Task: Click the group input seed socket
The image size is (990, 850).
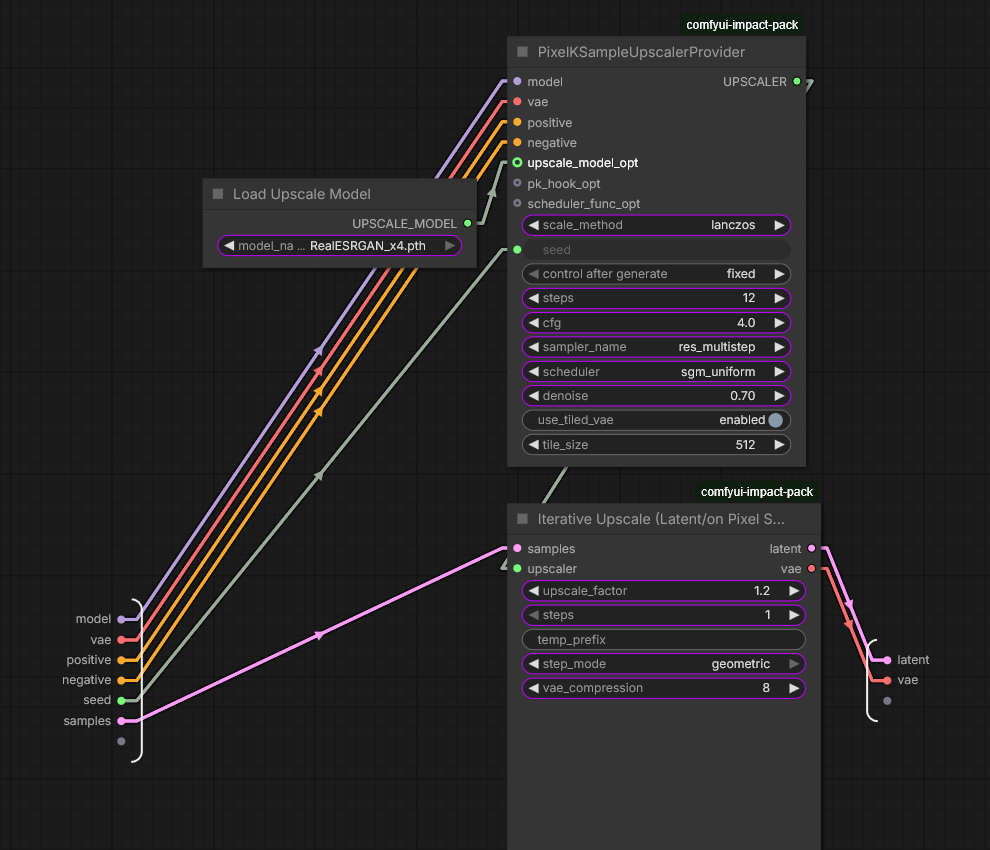Action: tap(121, 700)
